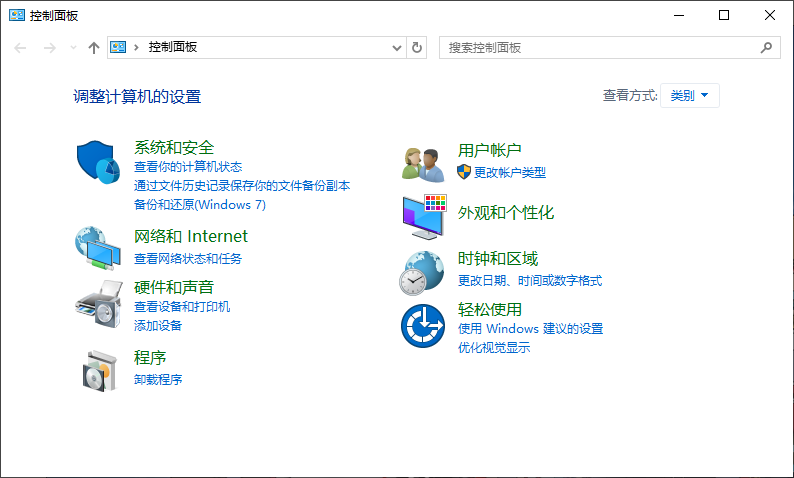Open the 用户帐户 heading
Screen dimensions: 794x478
(x=489, y=150)
